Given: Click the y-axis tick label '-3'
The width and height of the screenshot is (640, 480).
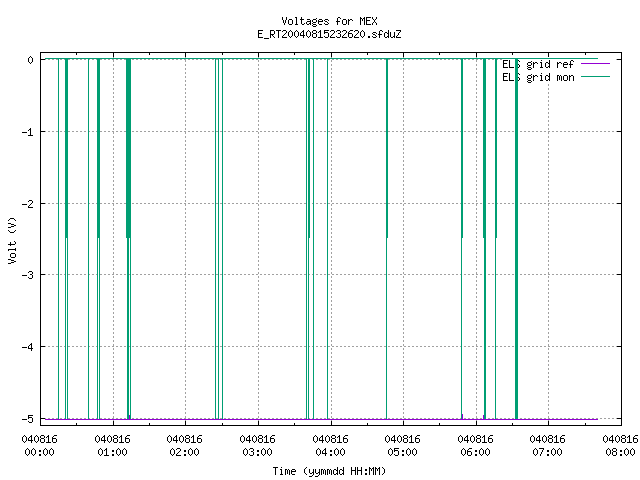Looking at the screenshot, I should 28,275.
